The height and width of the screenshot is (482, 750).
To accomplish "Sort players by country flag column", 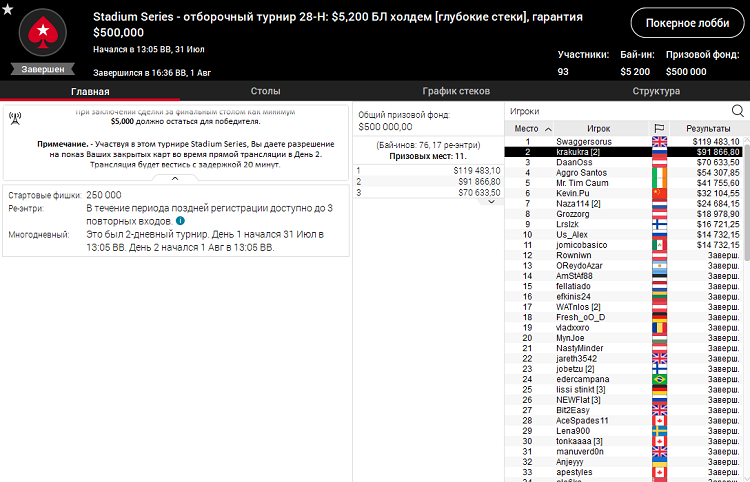I will point(659,129).
